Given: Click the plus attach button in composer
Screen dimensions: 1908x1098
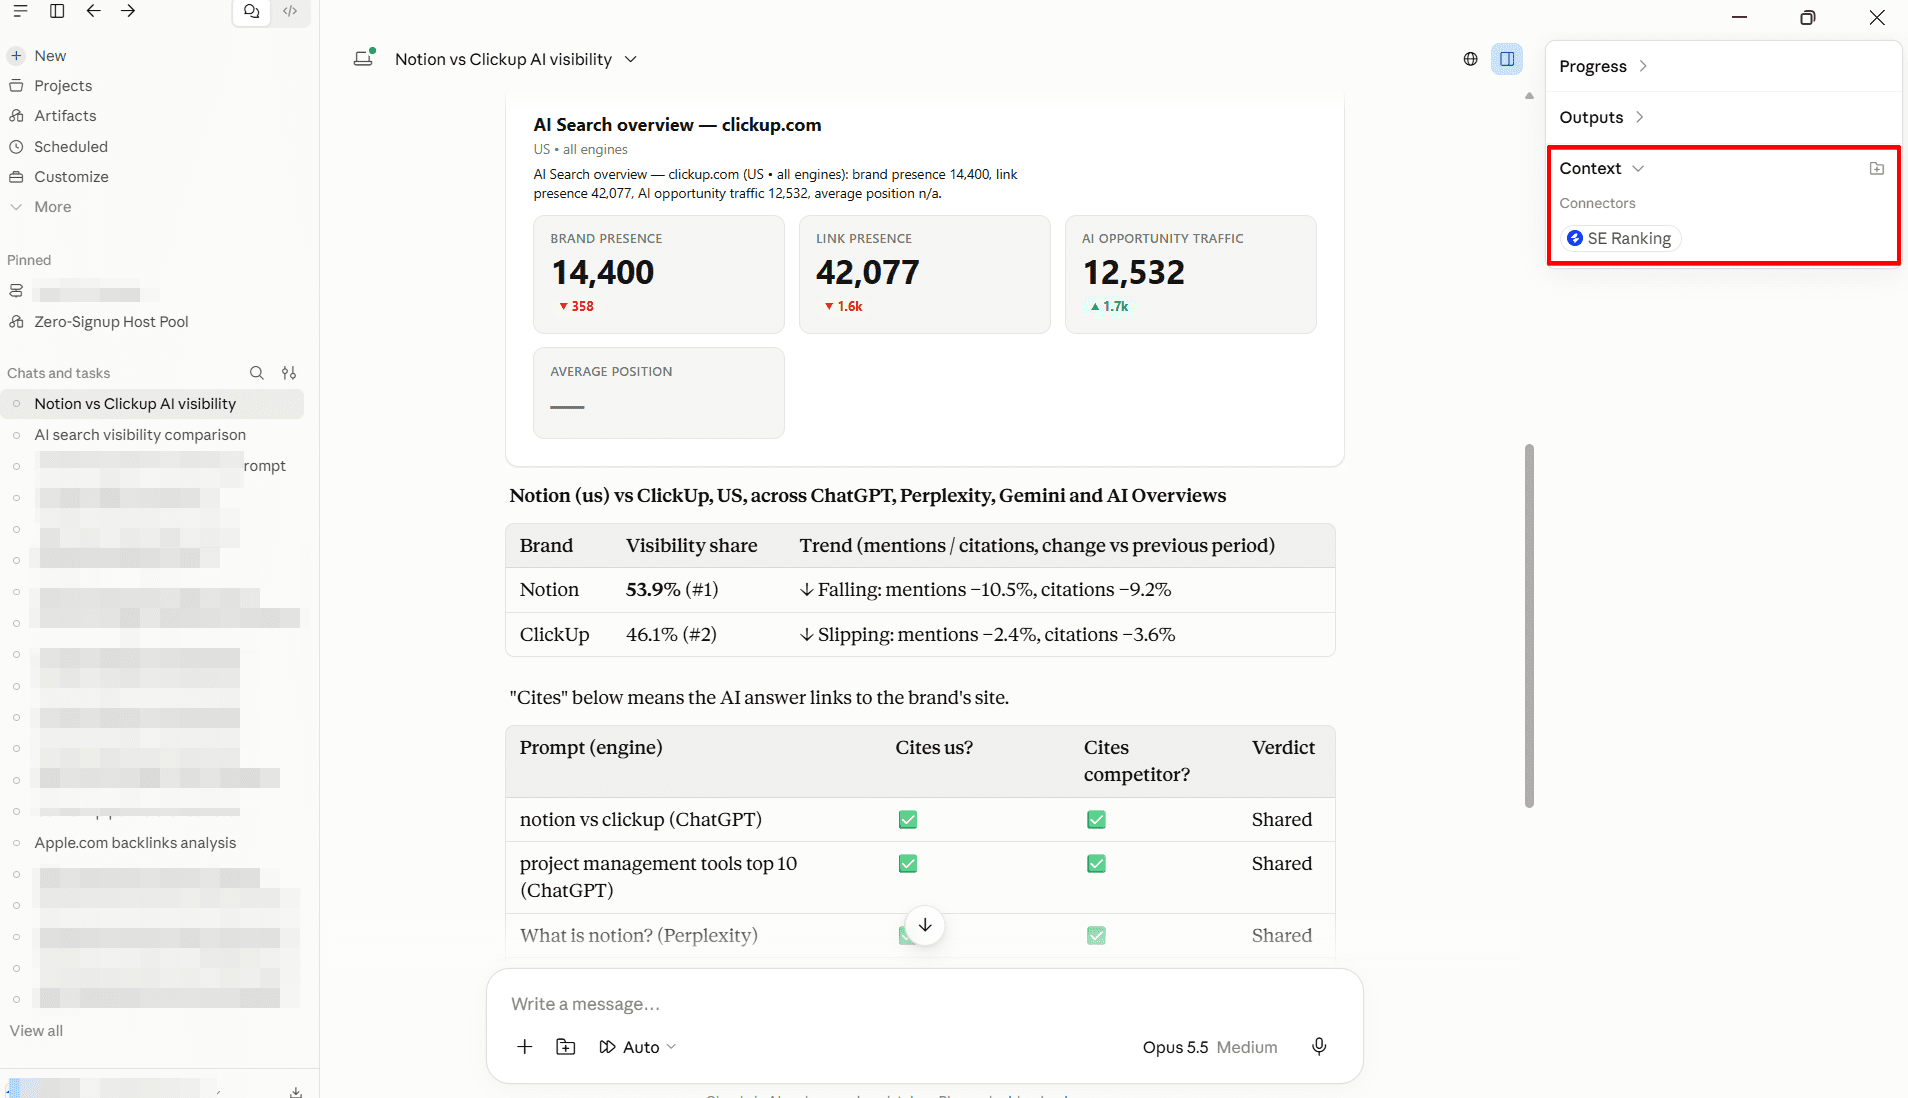Looking at the screenshot, I should 524,1047.
